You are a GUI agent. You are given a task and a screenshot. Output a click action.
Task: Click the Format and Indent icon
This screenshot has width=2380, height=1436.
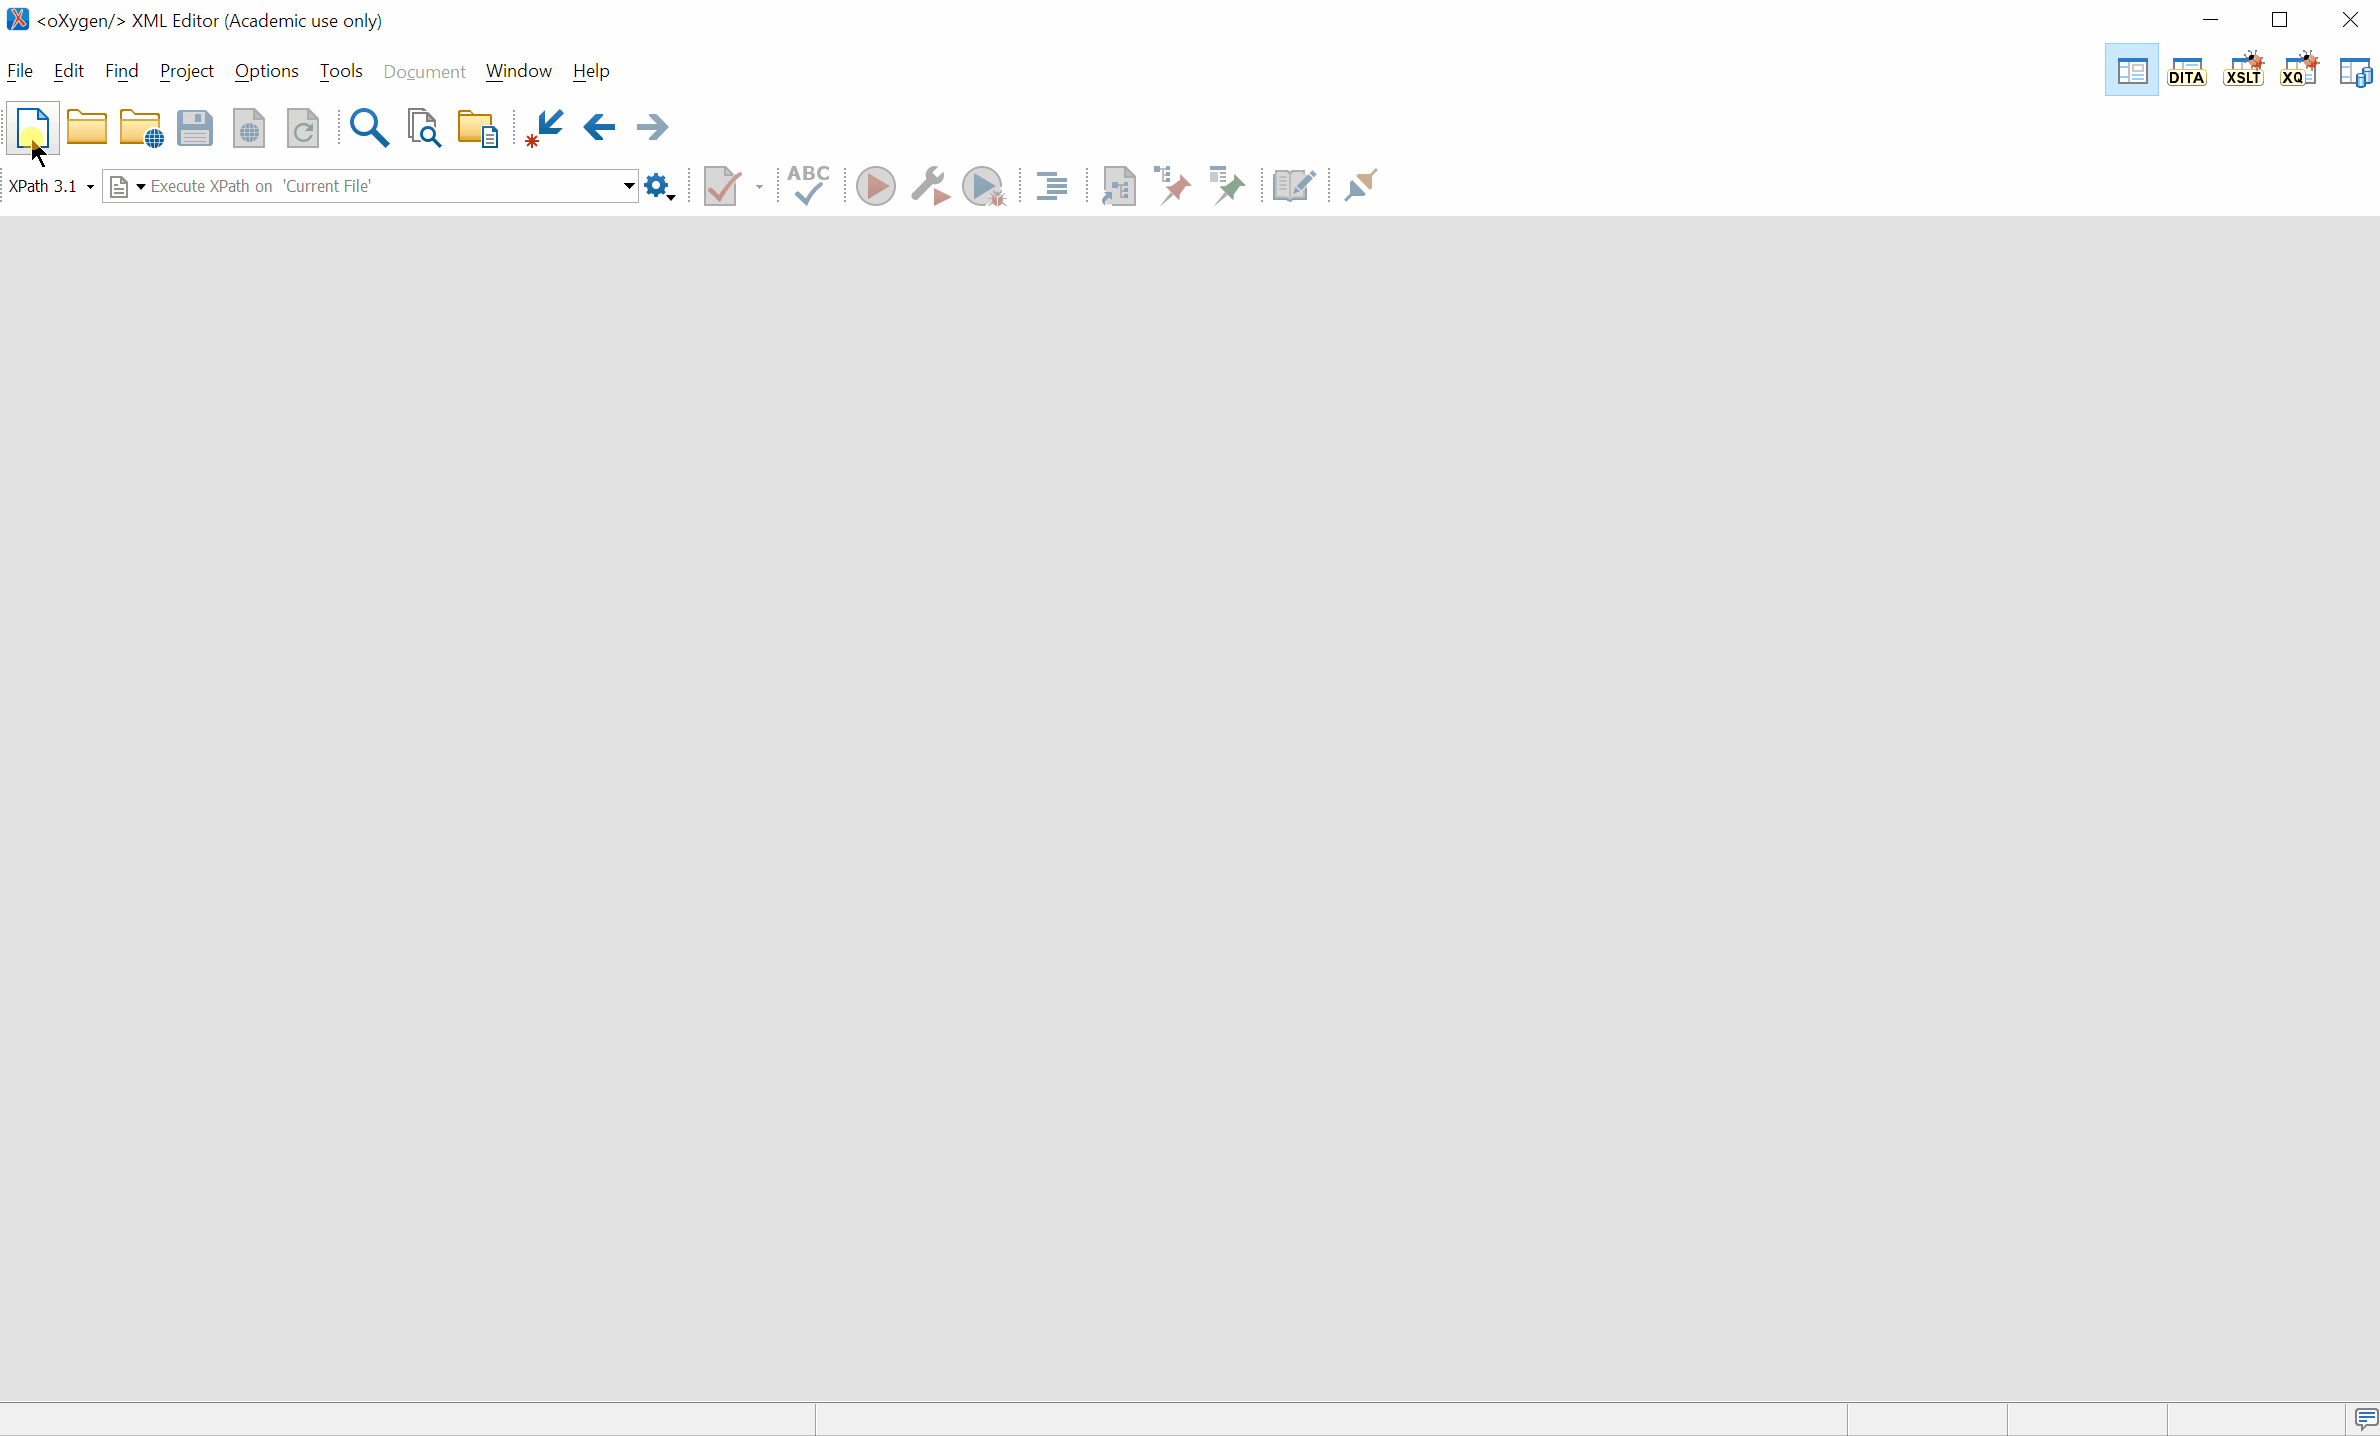point(1052,186)
